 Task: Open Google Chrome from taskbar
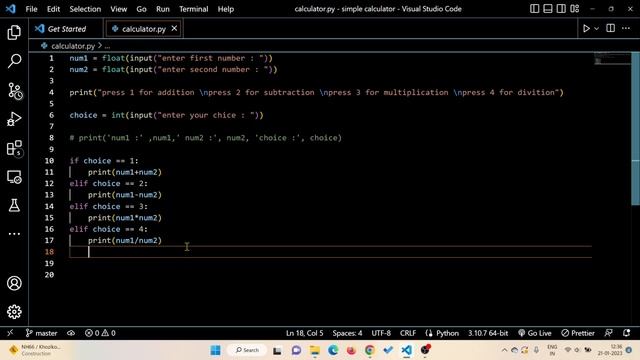[x=369, y=350]
